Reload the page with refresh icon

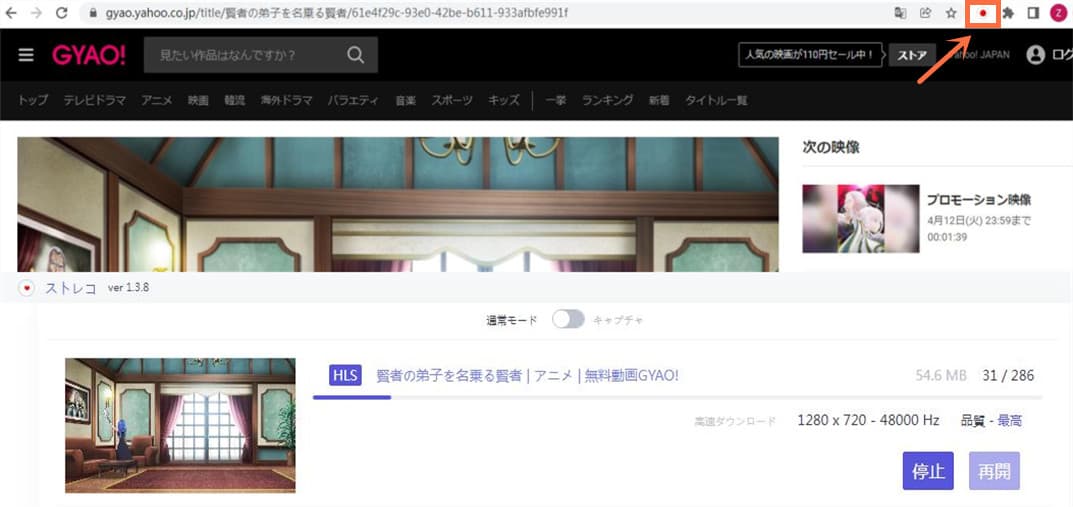click(x=62, y=13)
